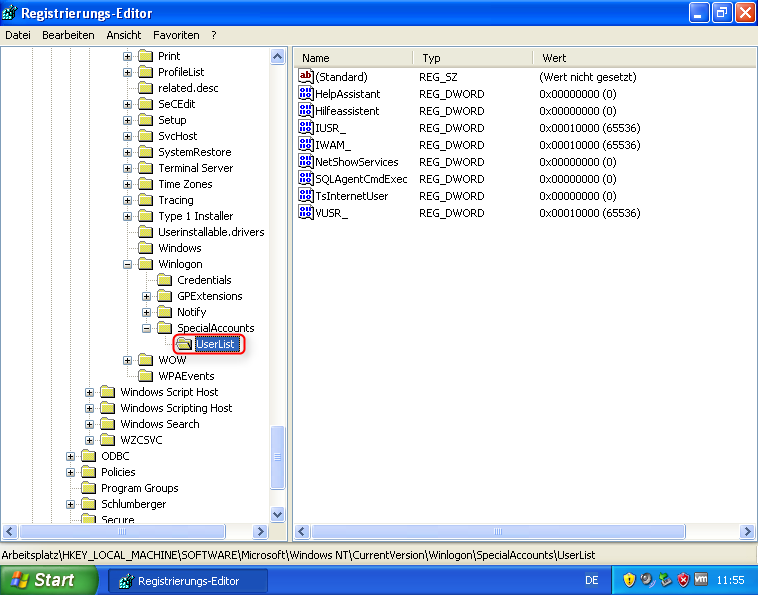Select the SystemRestore tree key
Viewport: 758px width, 595px height.
(x=195, y=152)
